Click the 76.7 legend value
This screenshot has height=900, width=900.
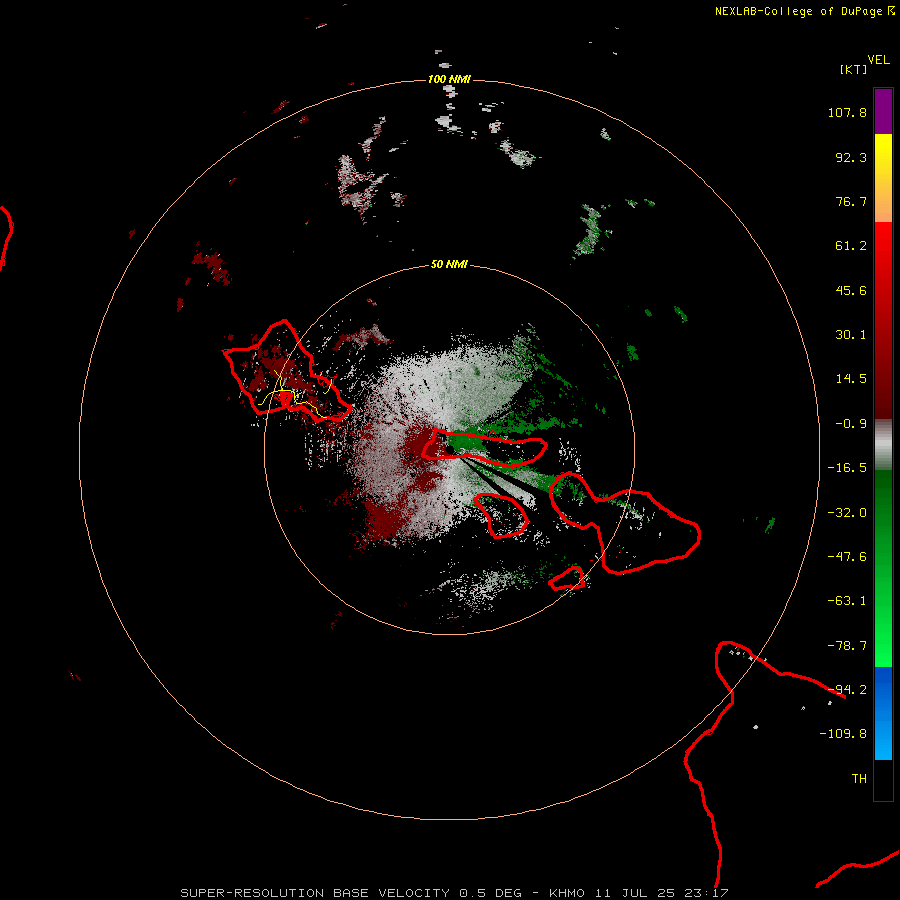[x=851, y=201]
